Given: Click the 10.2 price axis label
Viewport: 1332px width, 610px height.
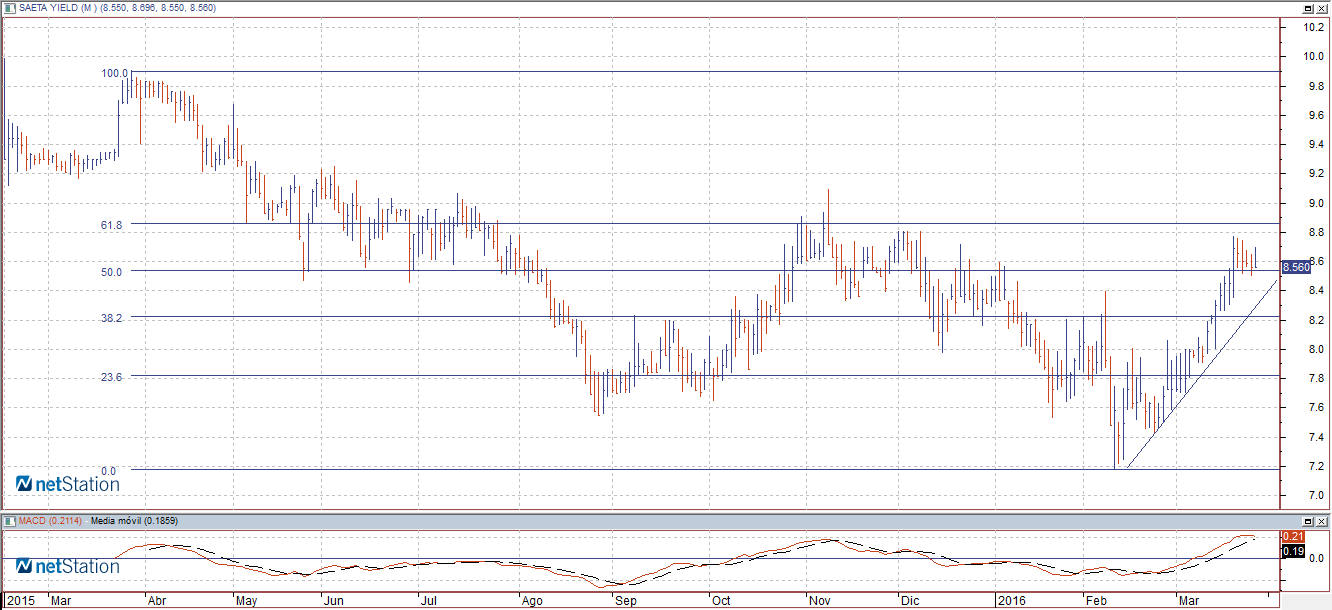Looking at the screenshot, I should coord(1314,27).
